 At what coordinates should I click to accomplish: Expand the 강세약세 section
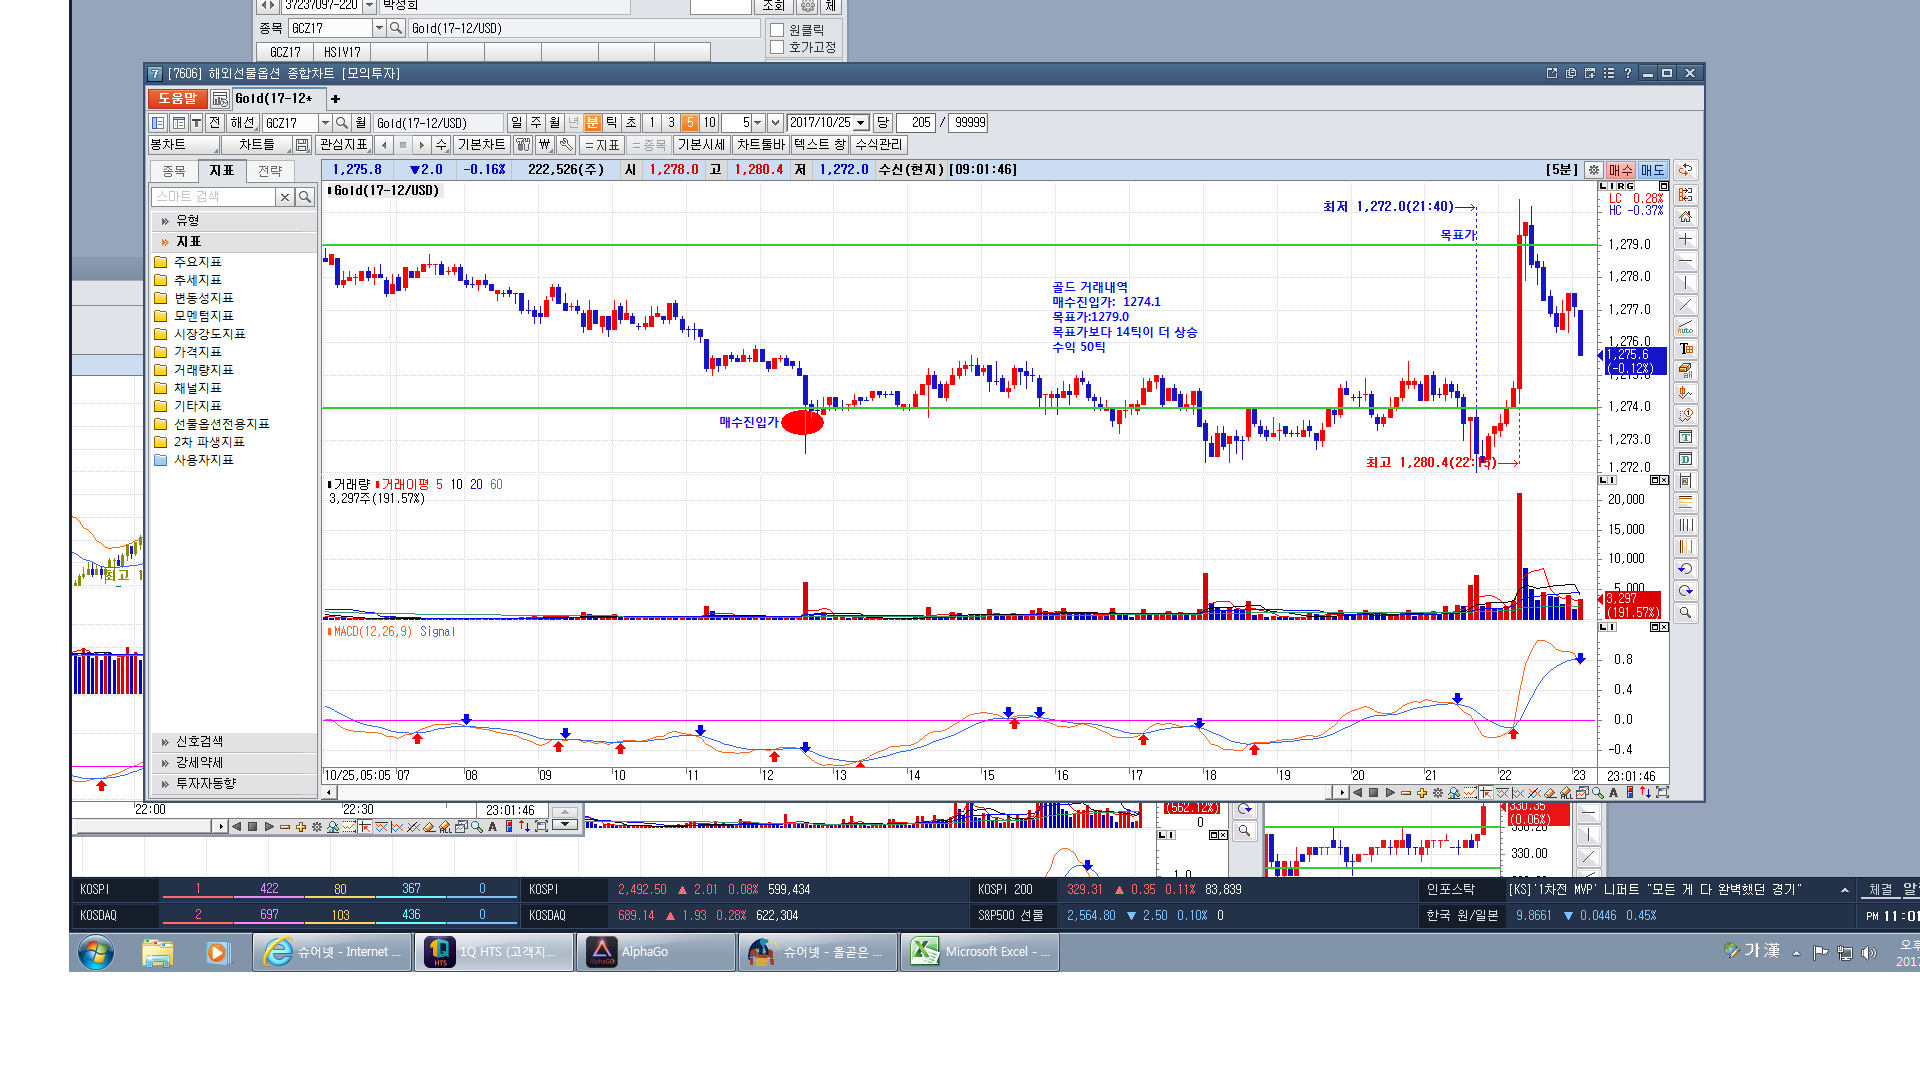pos(234,763)
